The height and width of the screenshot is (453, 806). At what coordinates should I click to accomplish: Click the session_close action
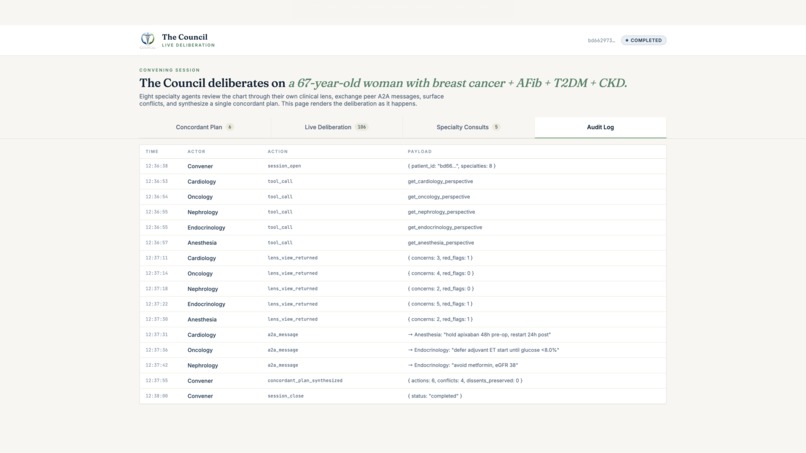[x=285, y=396]
